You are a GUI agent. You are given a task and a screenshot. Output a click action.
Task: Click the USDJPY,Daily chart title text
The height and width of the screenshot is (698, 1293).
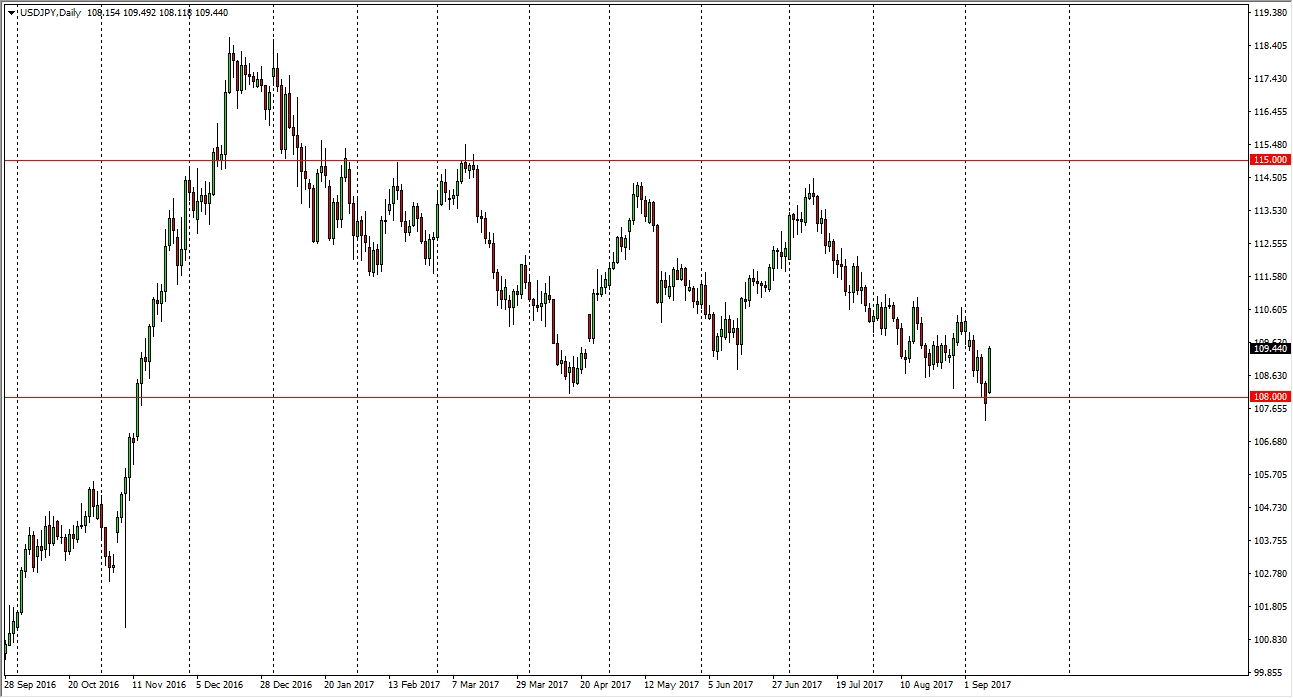[50, 13]
